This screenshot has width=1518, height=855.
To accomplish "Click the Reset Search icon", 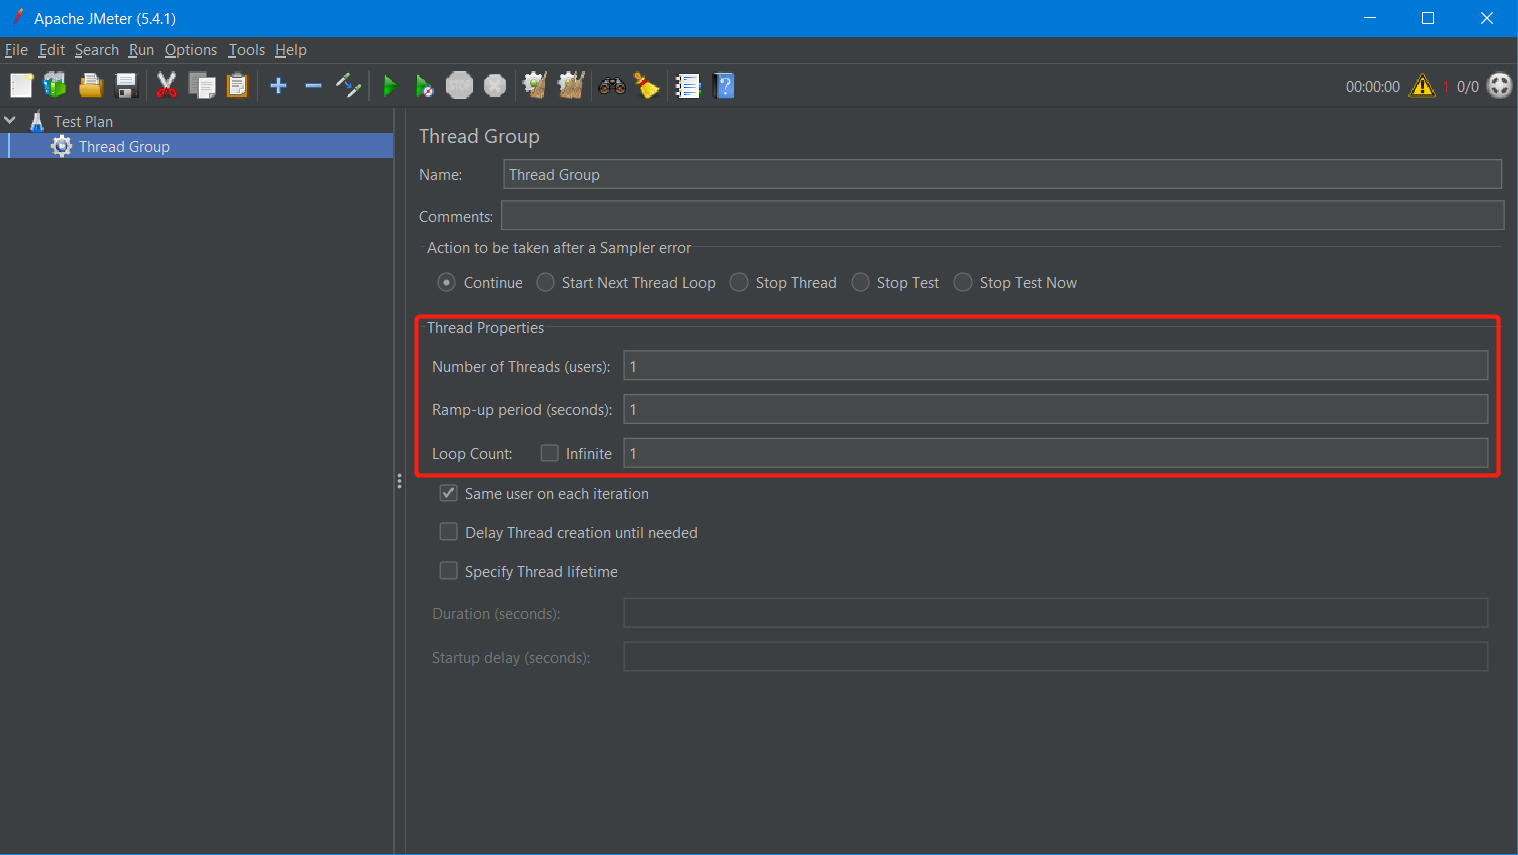I will click(648, 86).
